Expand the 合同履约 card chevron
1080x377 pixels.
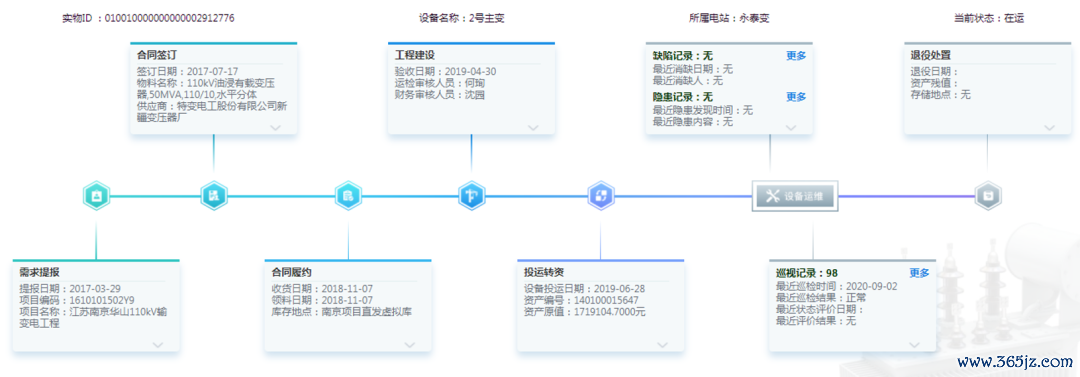pyautogui.click(x=410, y=345)
